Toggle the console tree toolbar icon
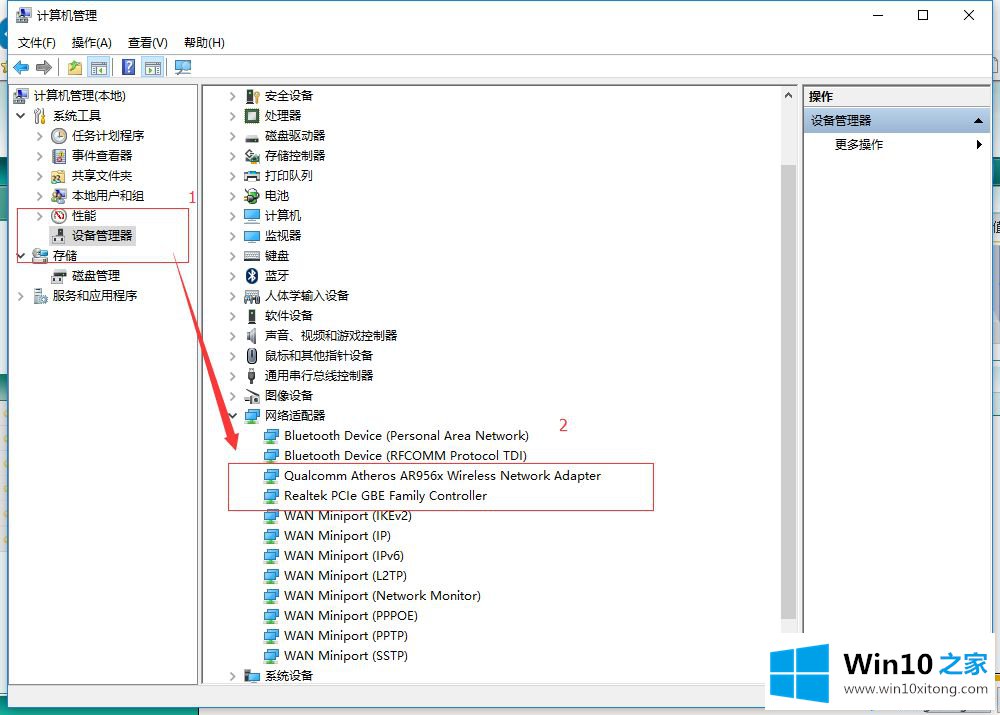 pos(99,67)
